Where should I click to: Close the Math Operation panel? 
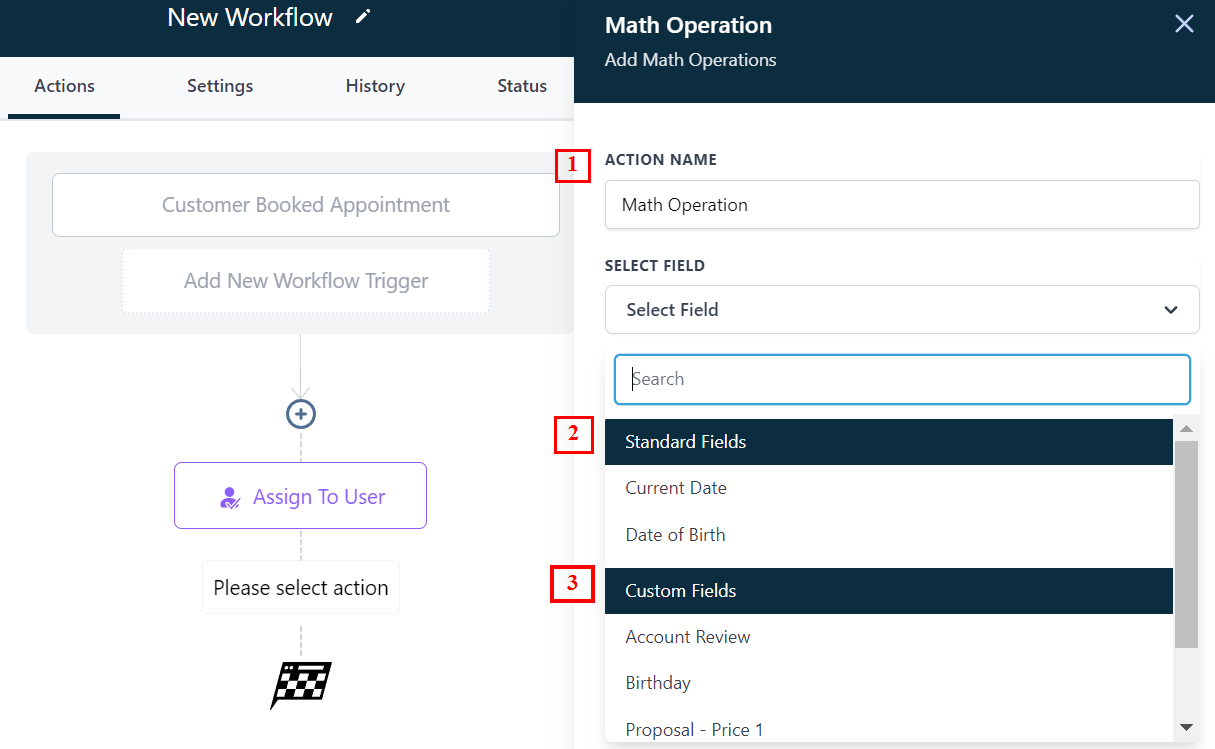1184,24
